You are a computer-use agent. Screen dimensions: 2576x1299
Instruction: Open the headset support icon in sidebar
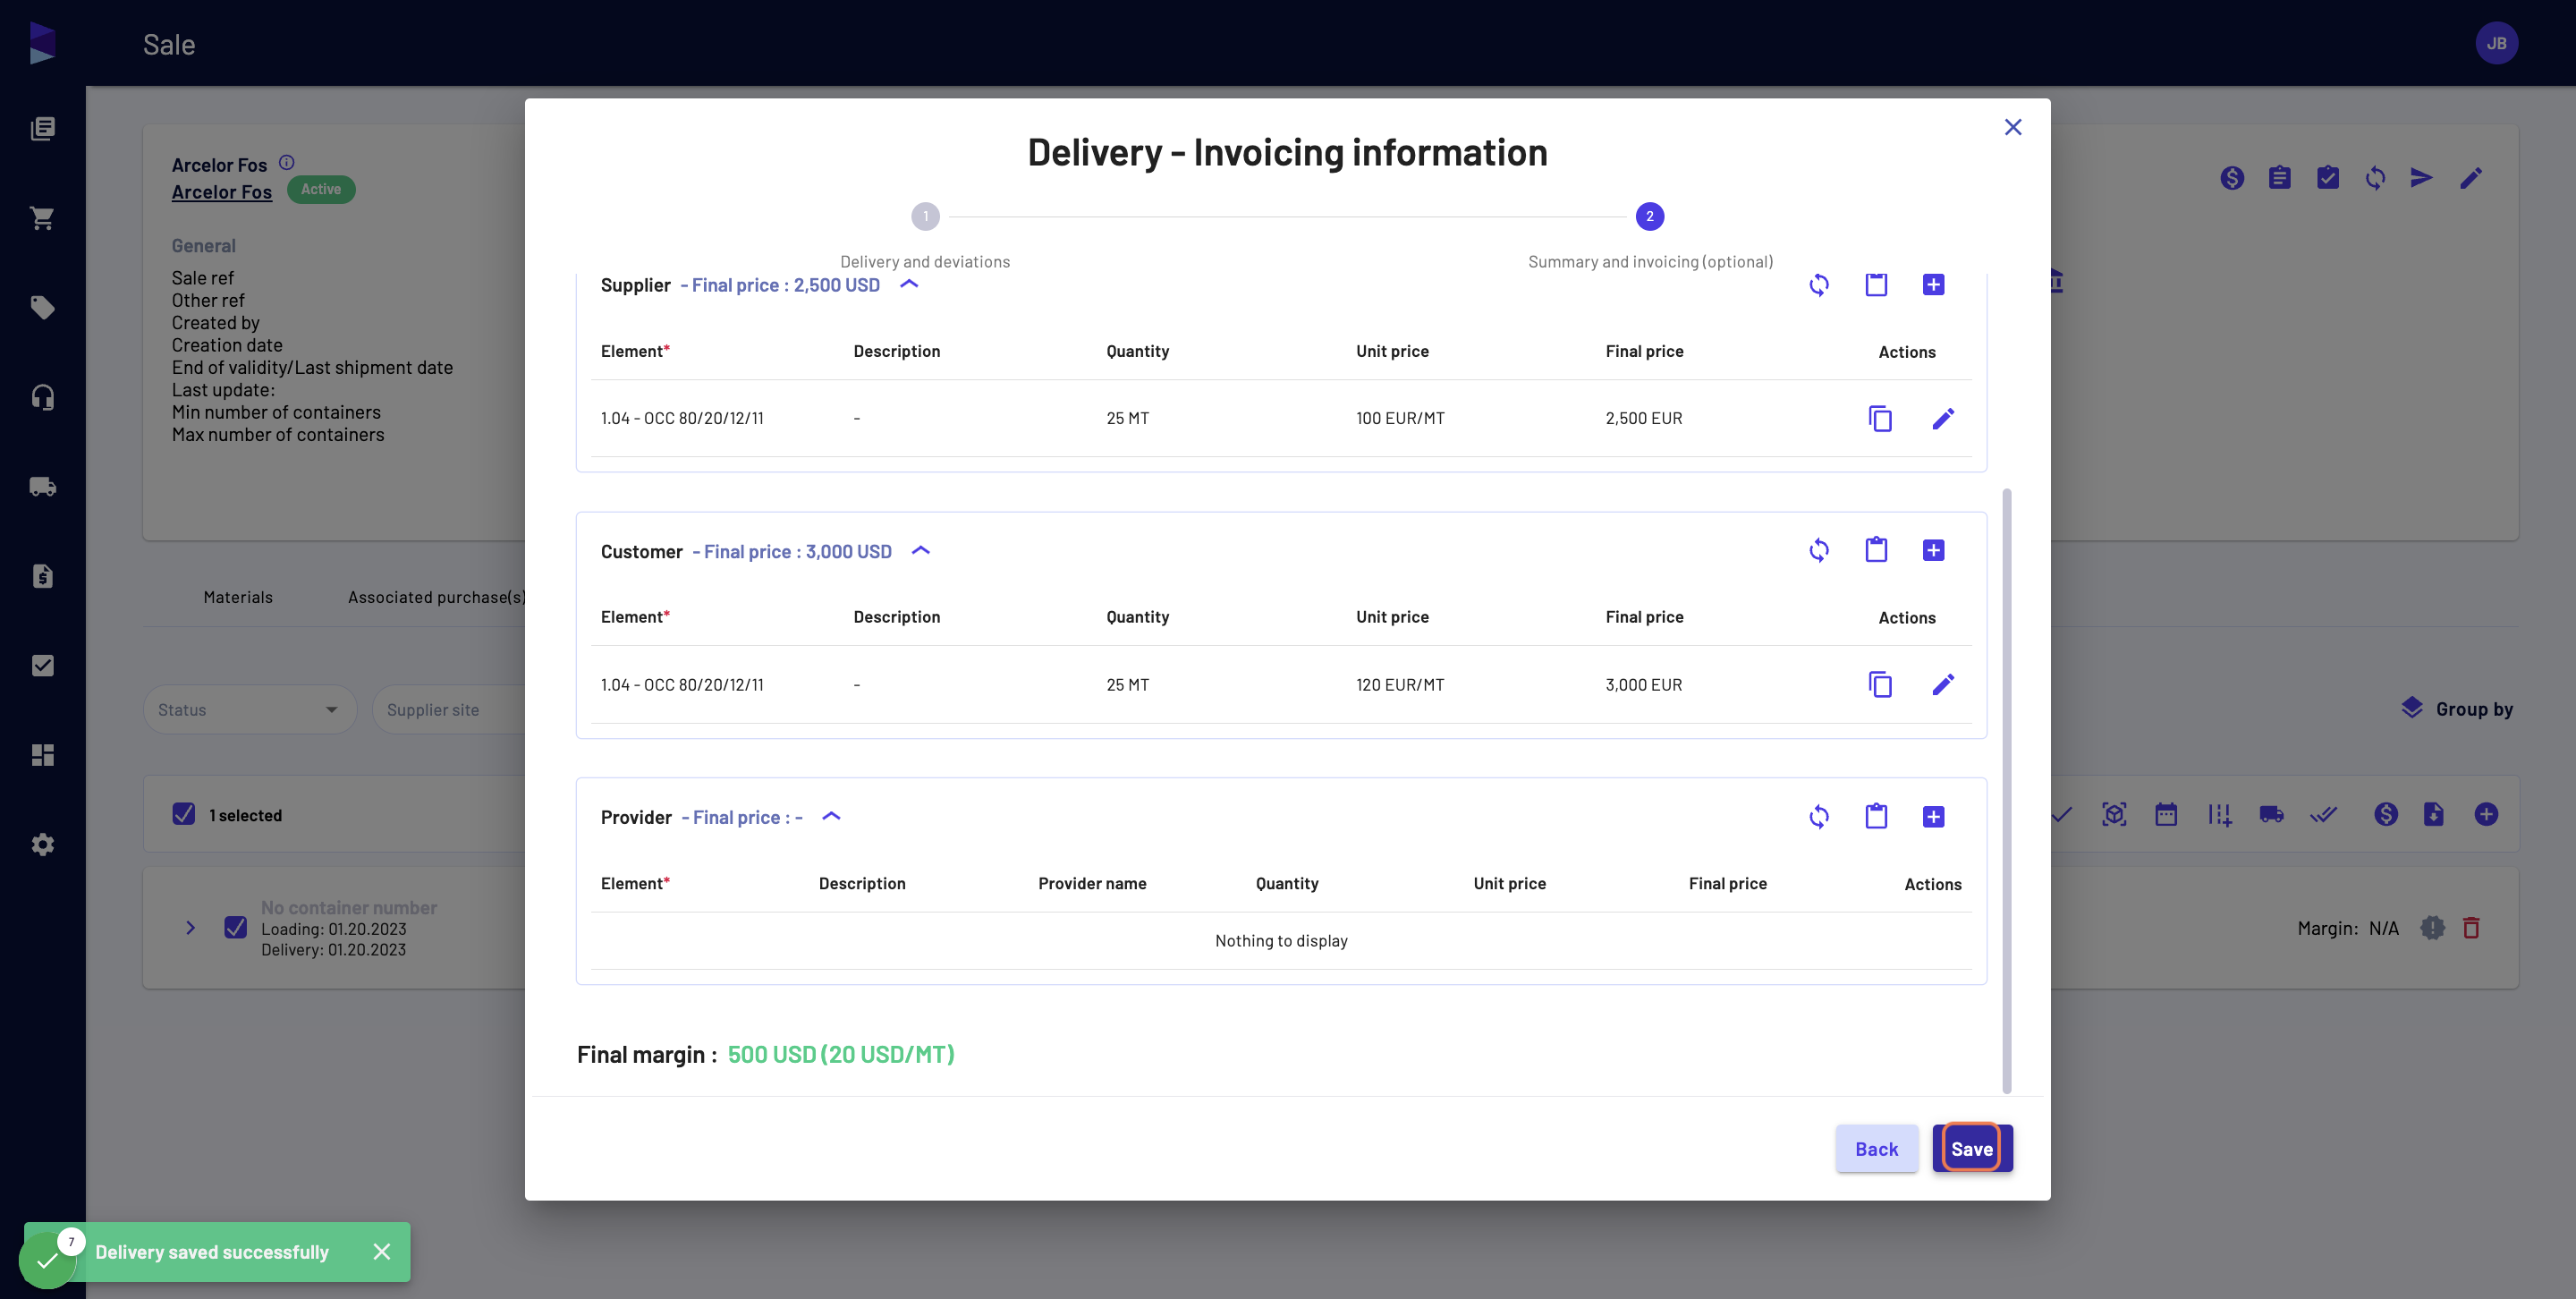tap(42, 397)
